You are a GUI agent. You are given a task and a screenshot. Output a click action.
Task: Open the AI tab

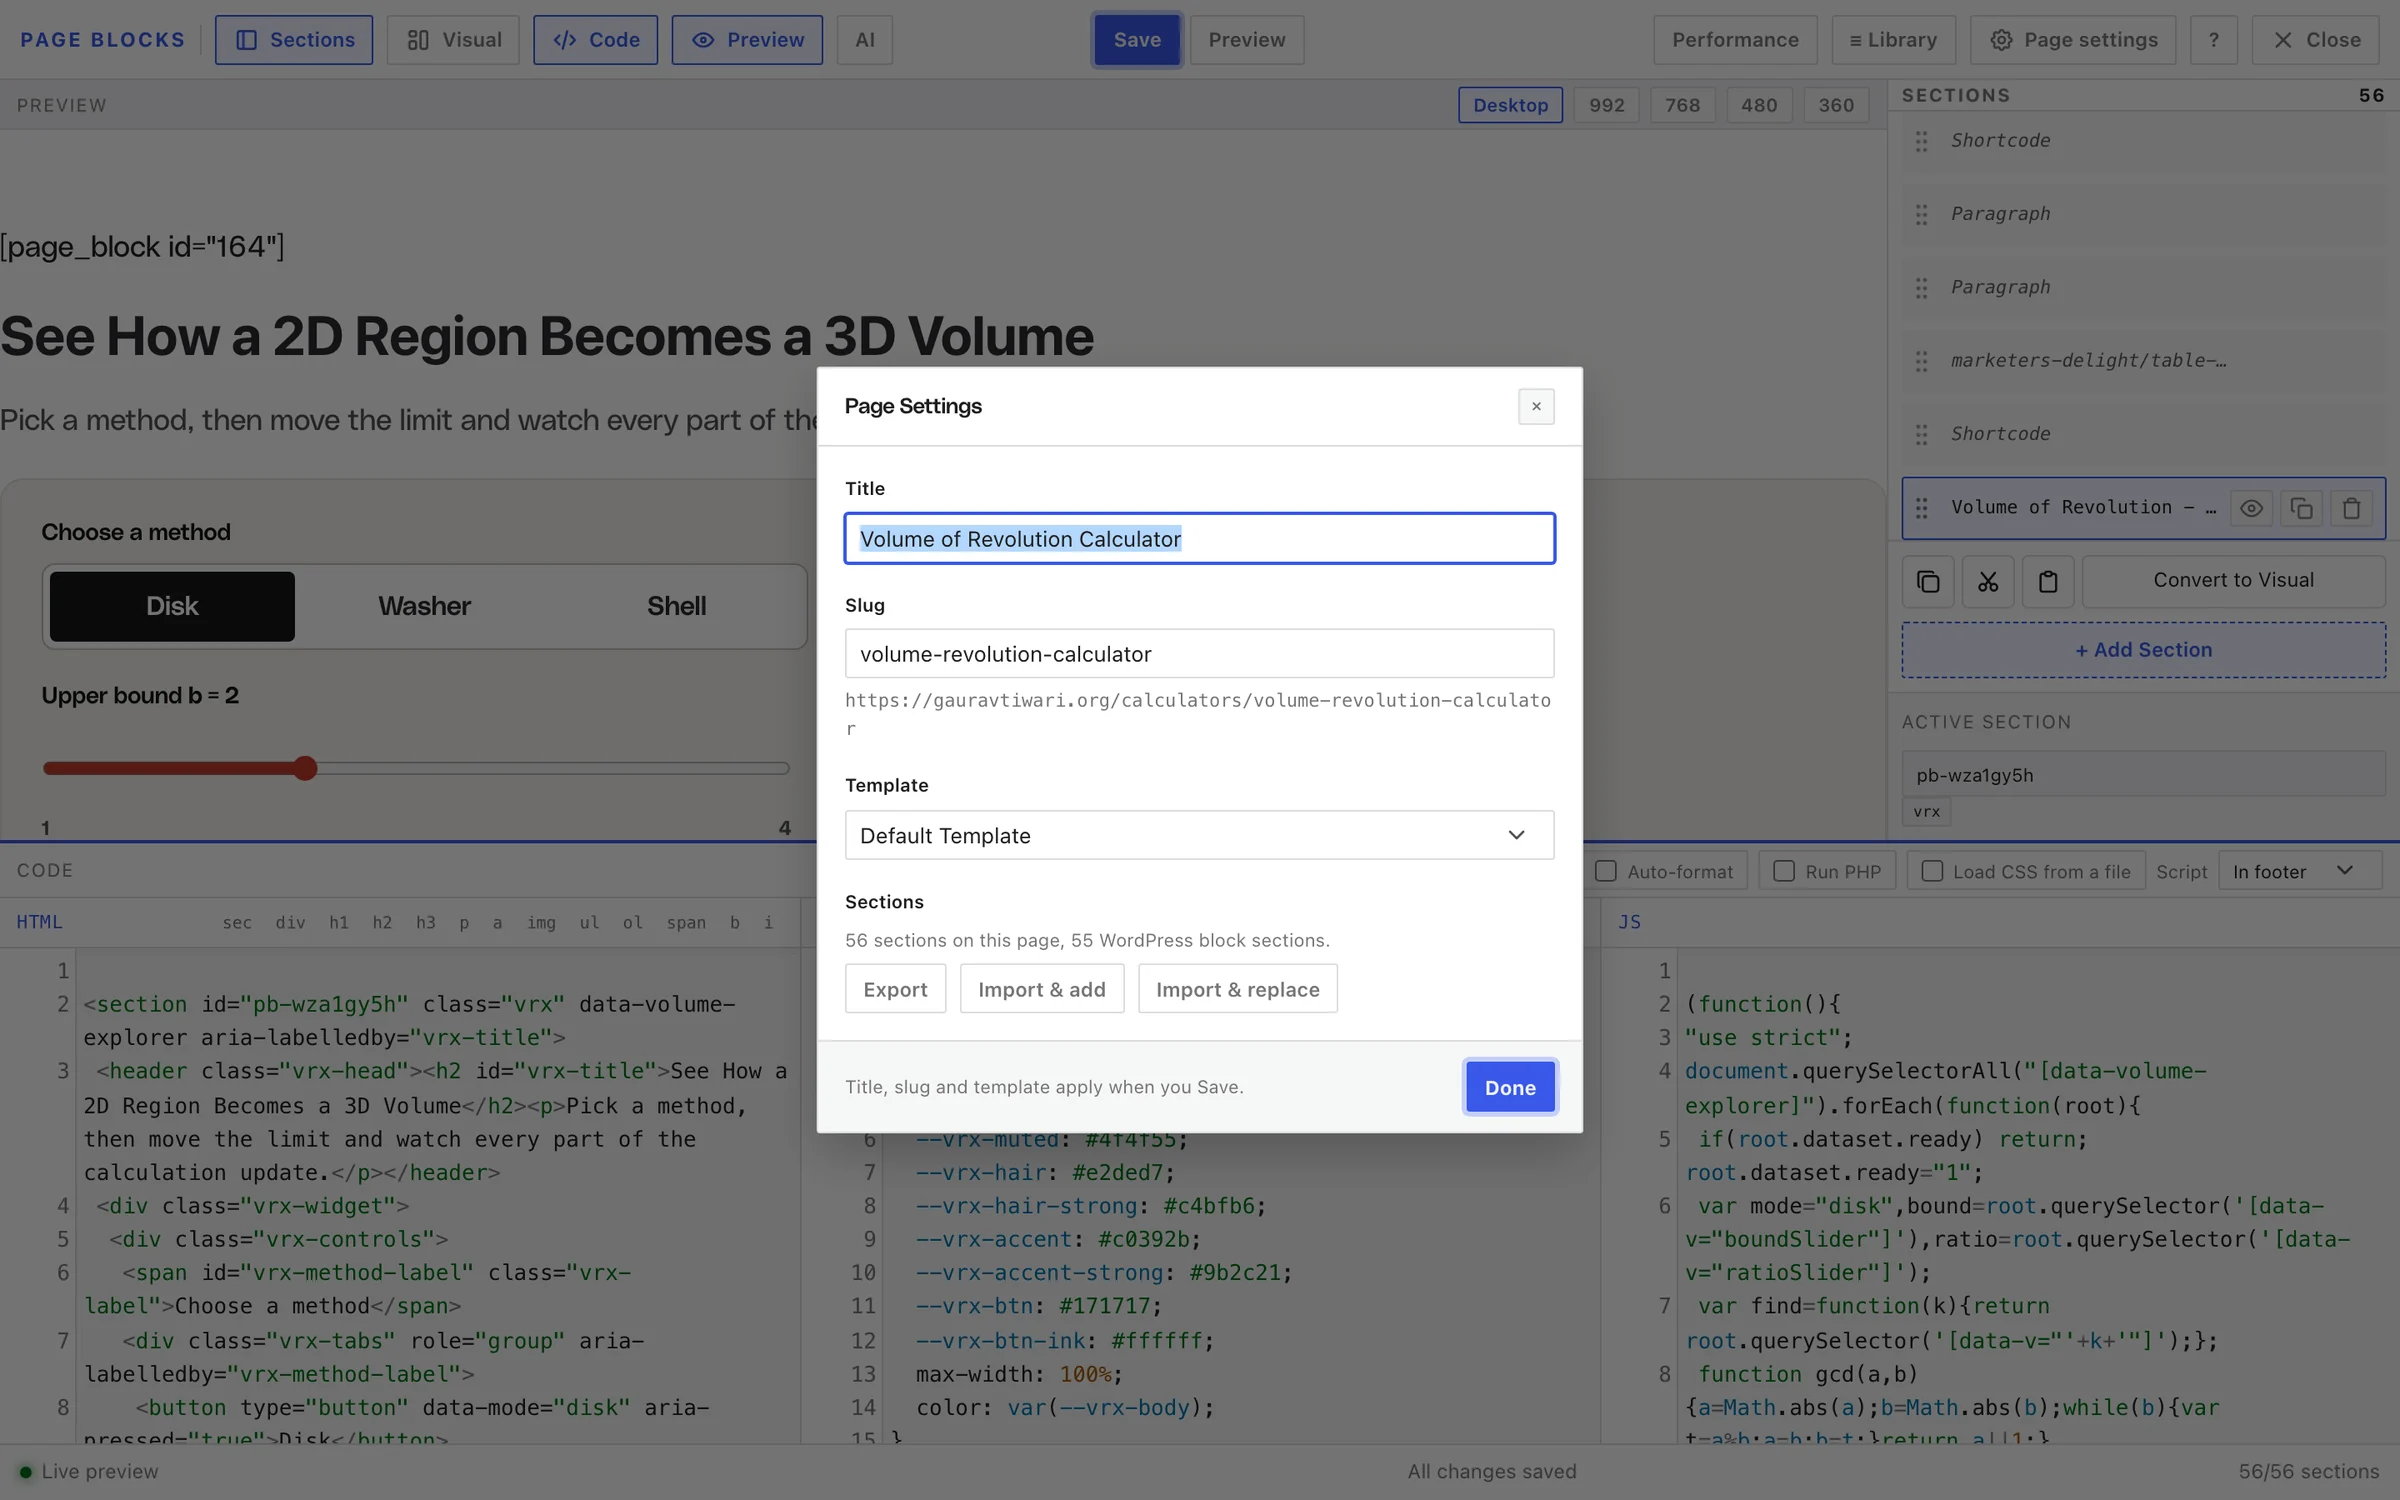[865, 40]
